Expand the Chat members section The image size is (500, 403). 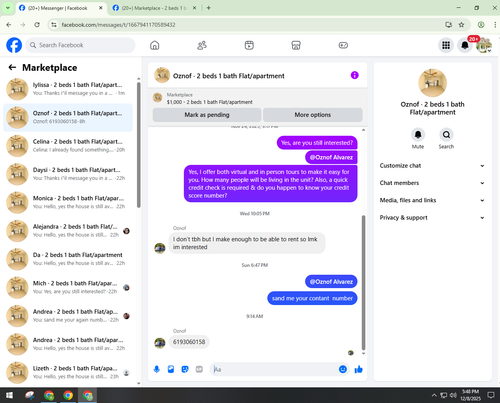click(x=432, y=183)
